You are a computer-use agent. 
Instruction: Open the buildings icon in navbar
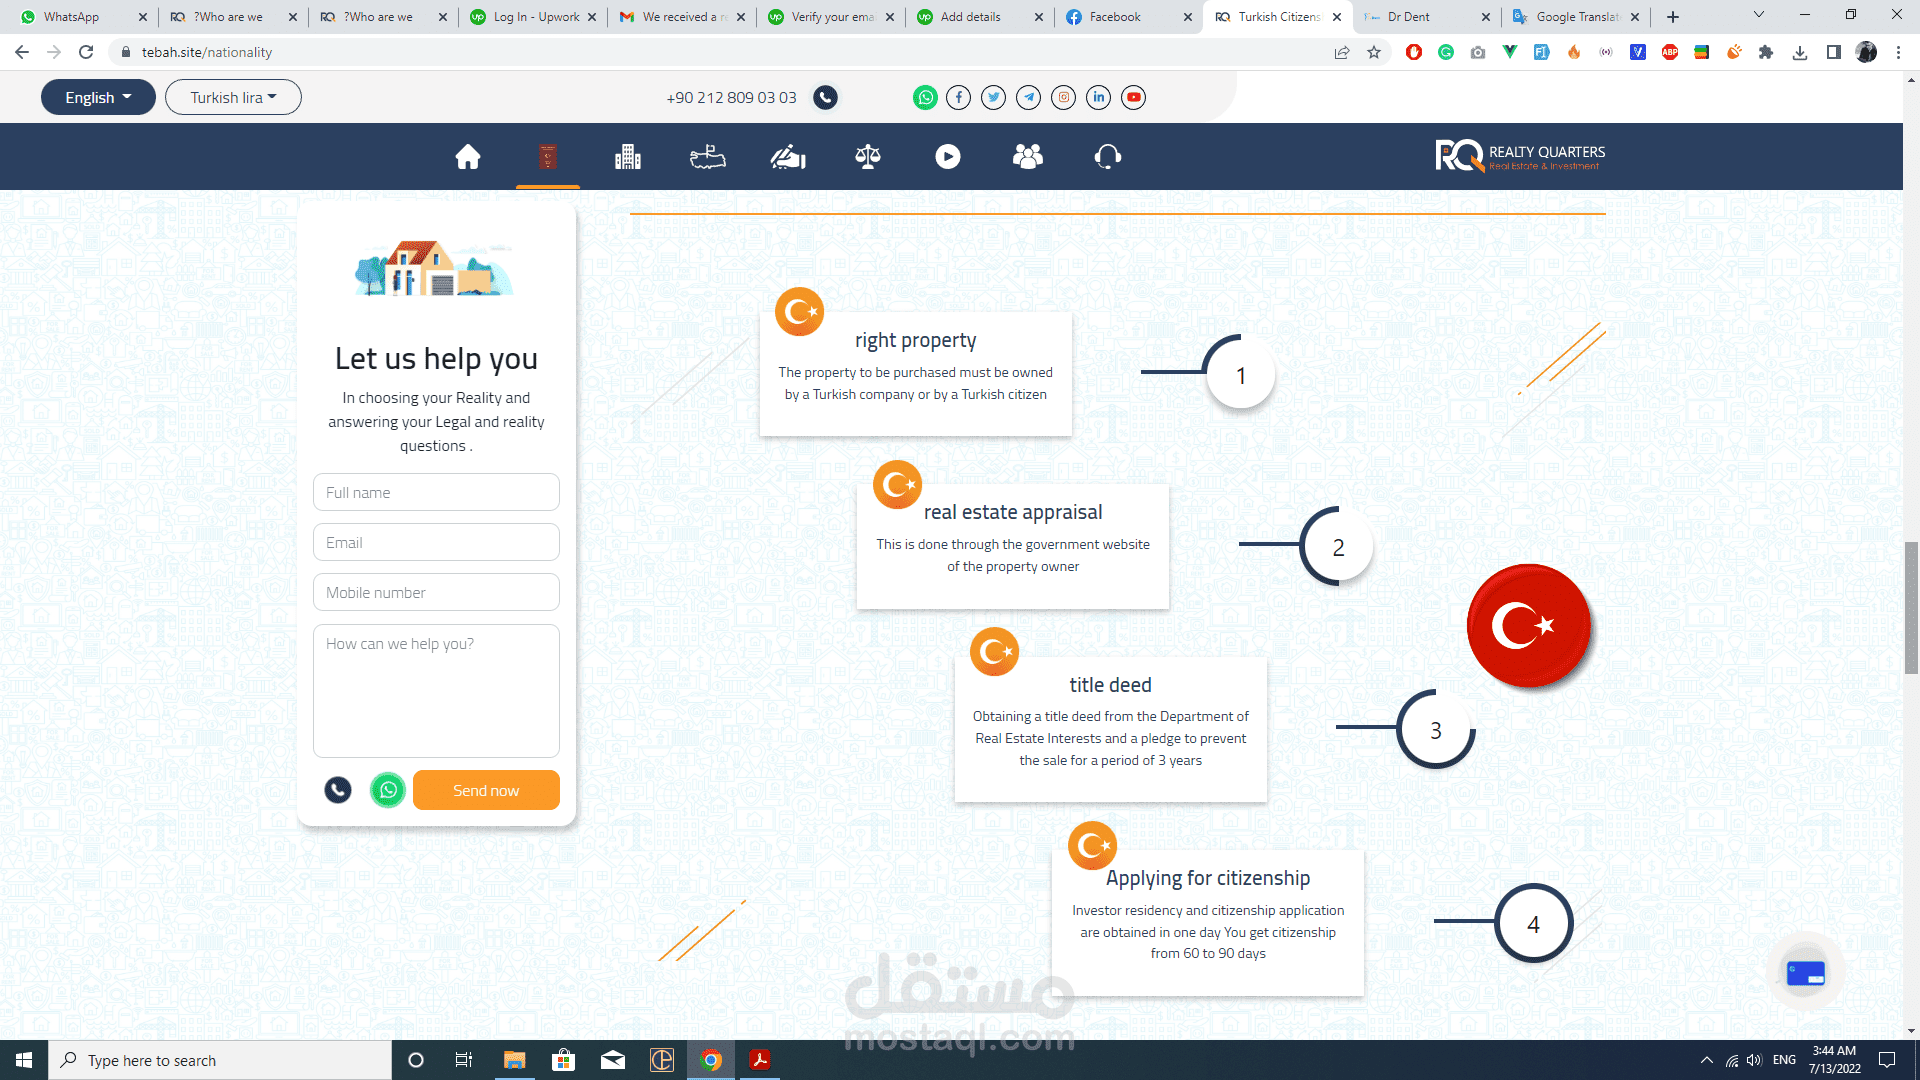coord(628,157)
